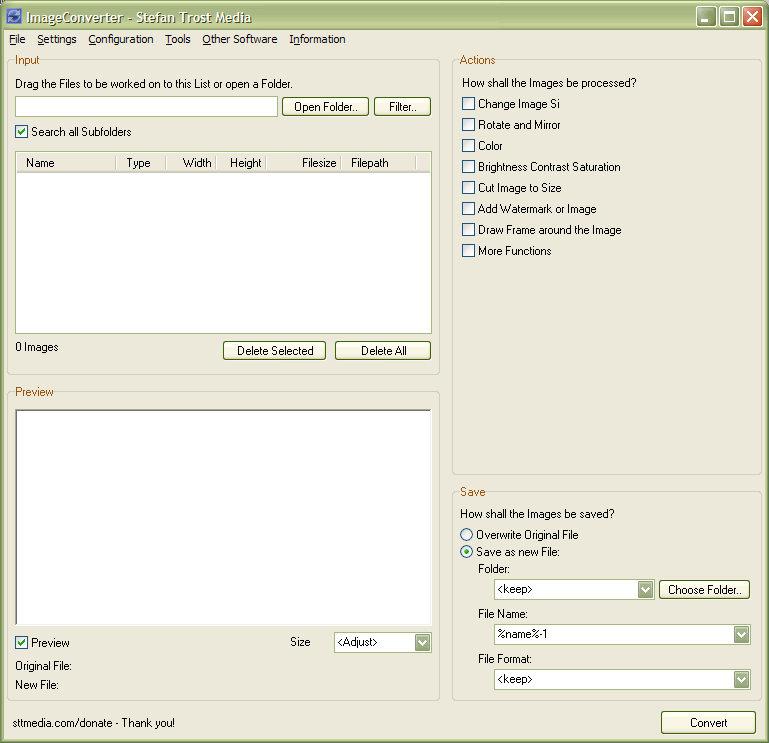
Task: Open the Settings menu
Action: pyautogui.click(x=57, y=40)
